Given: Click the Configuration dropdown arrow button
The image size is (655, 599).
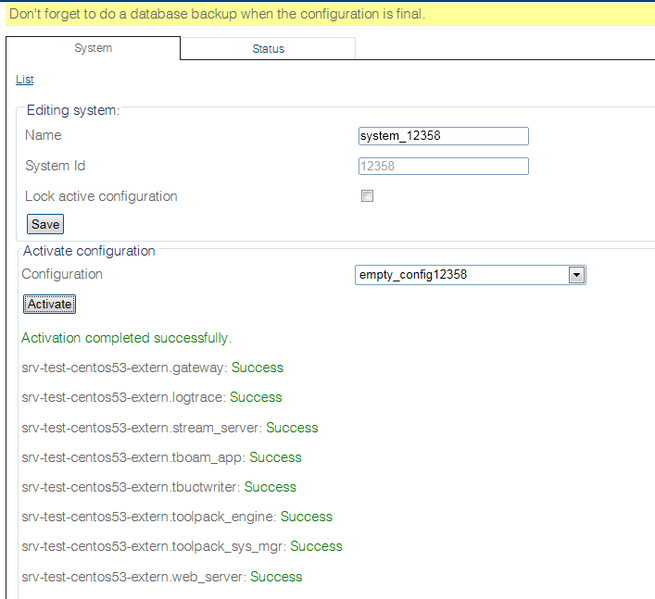Looking at the screenshot, I should click(x=576, y=275).
